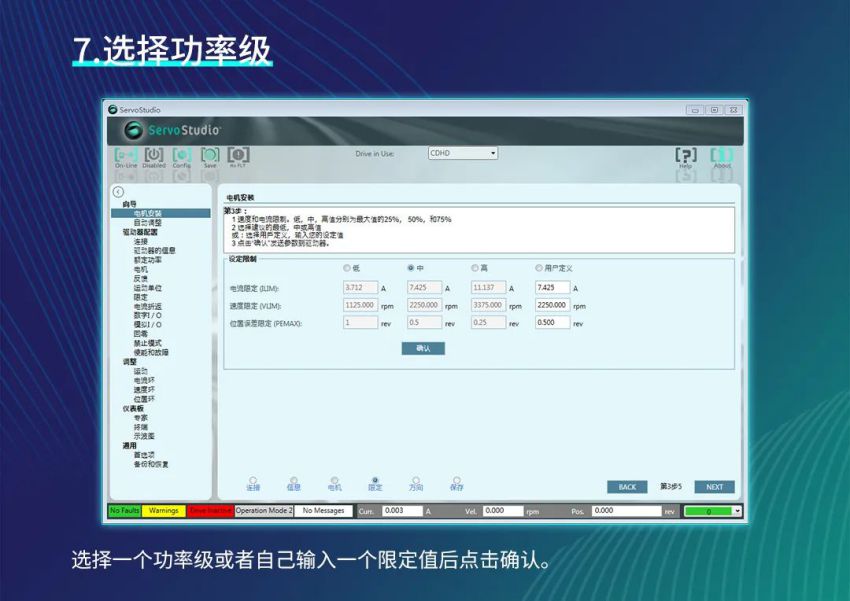
Task: Open the green units dropdown in status bar
Action: 737,511
